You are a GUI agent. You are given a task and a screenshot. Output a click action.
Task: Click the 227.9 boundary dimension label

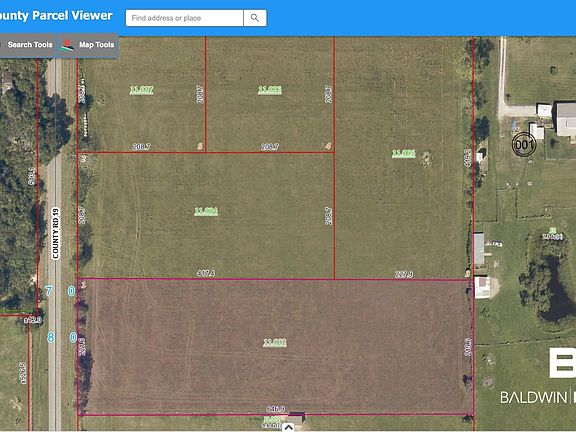click(404, 274)
